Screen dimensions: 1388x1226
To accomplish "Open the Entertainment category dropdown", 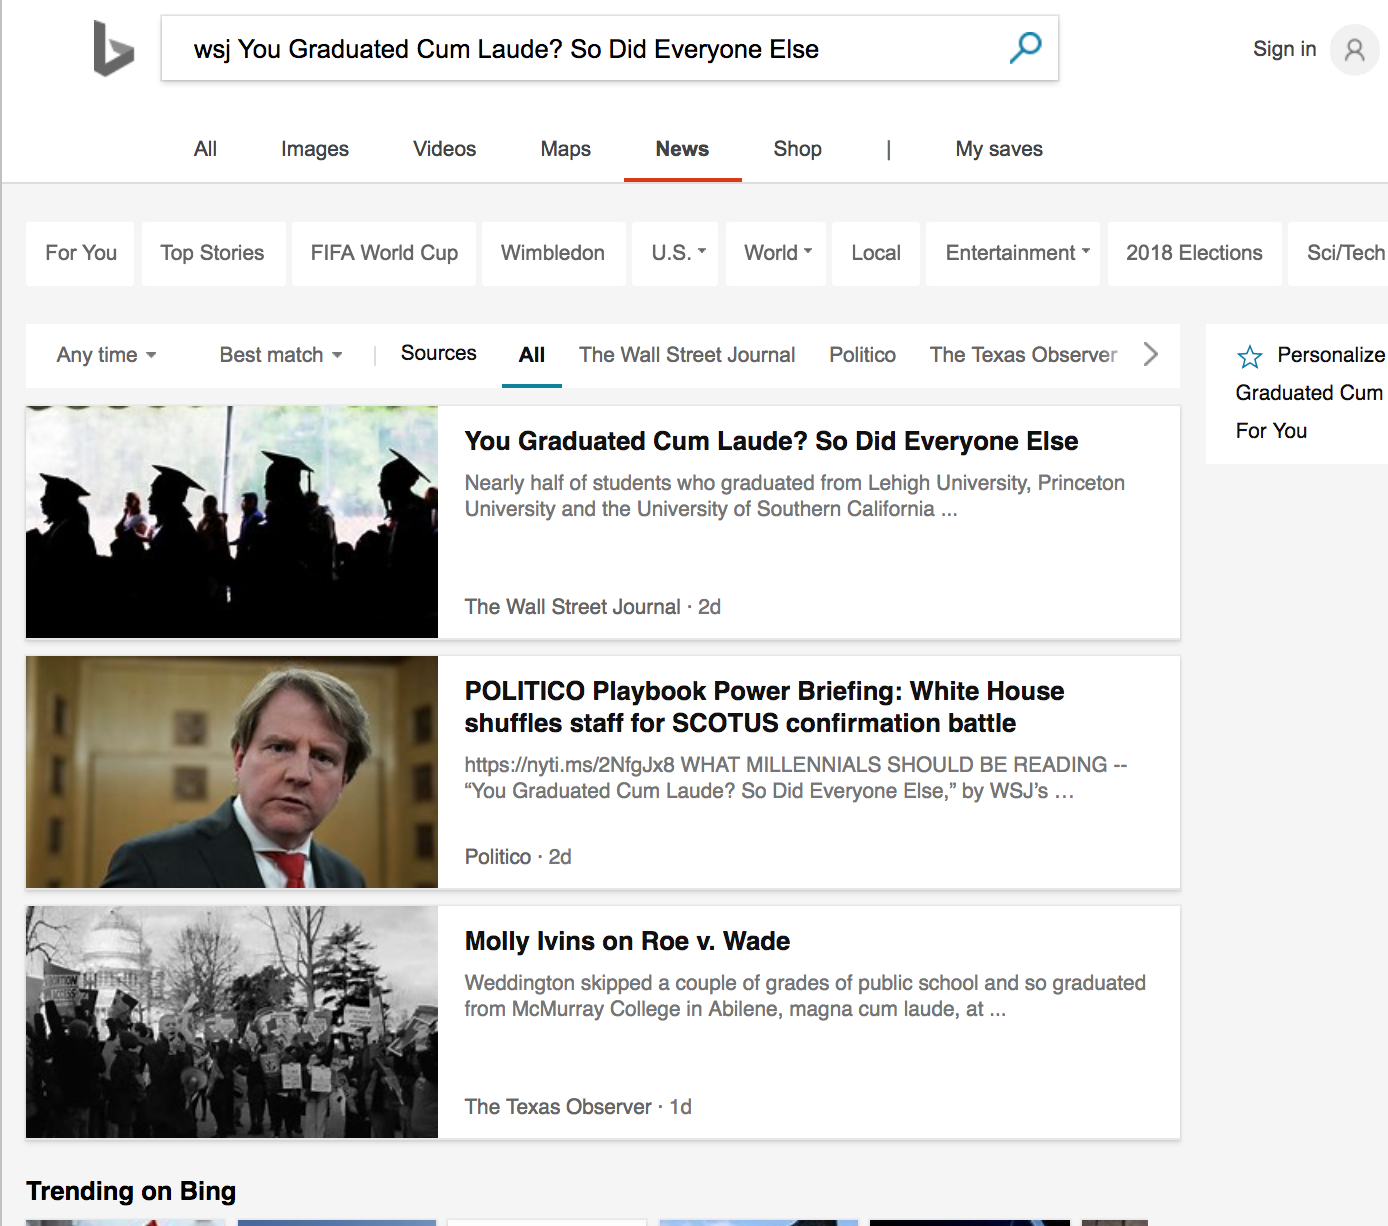I will point(1012,253).
